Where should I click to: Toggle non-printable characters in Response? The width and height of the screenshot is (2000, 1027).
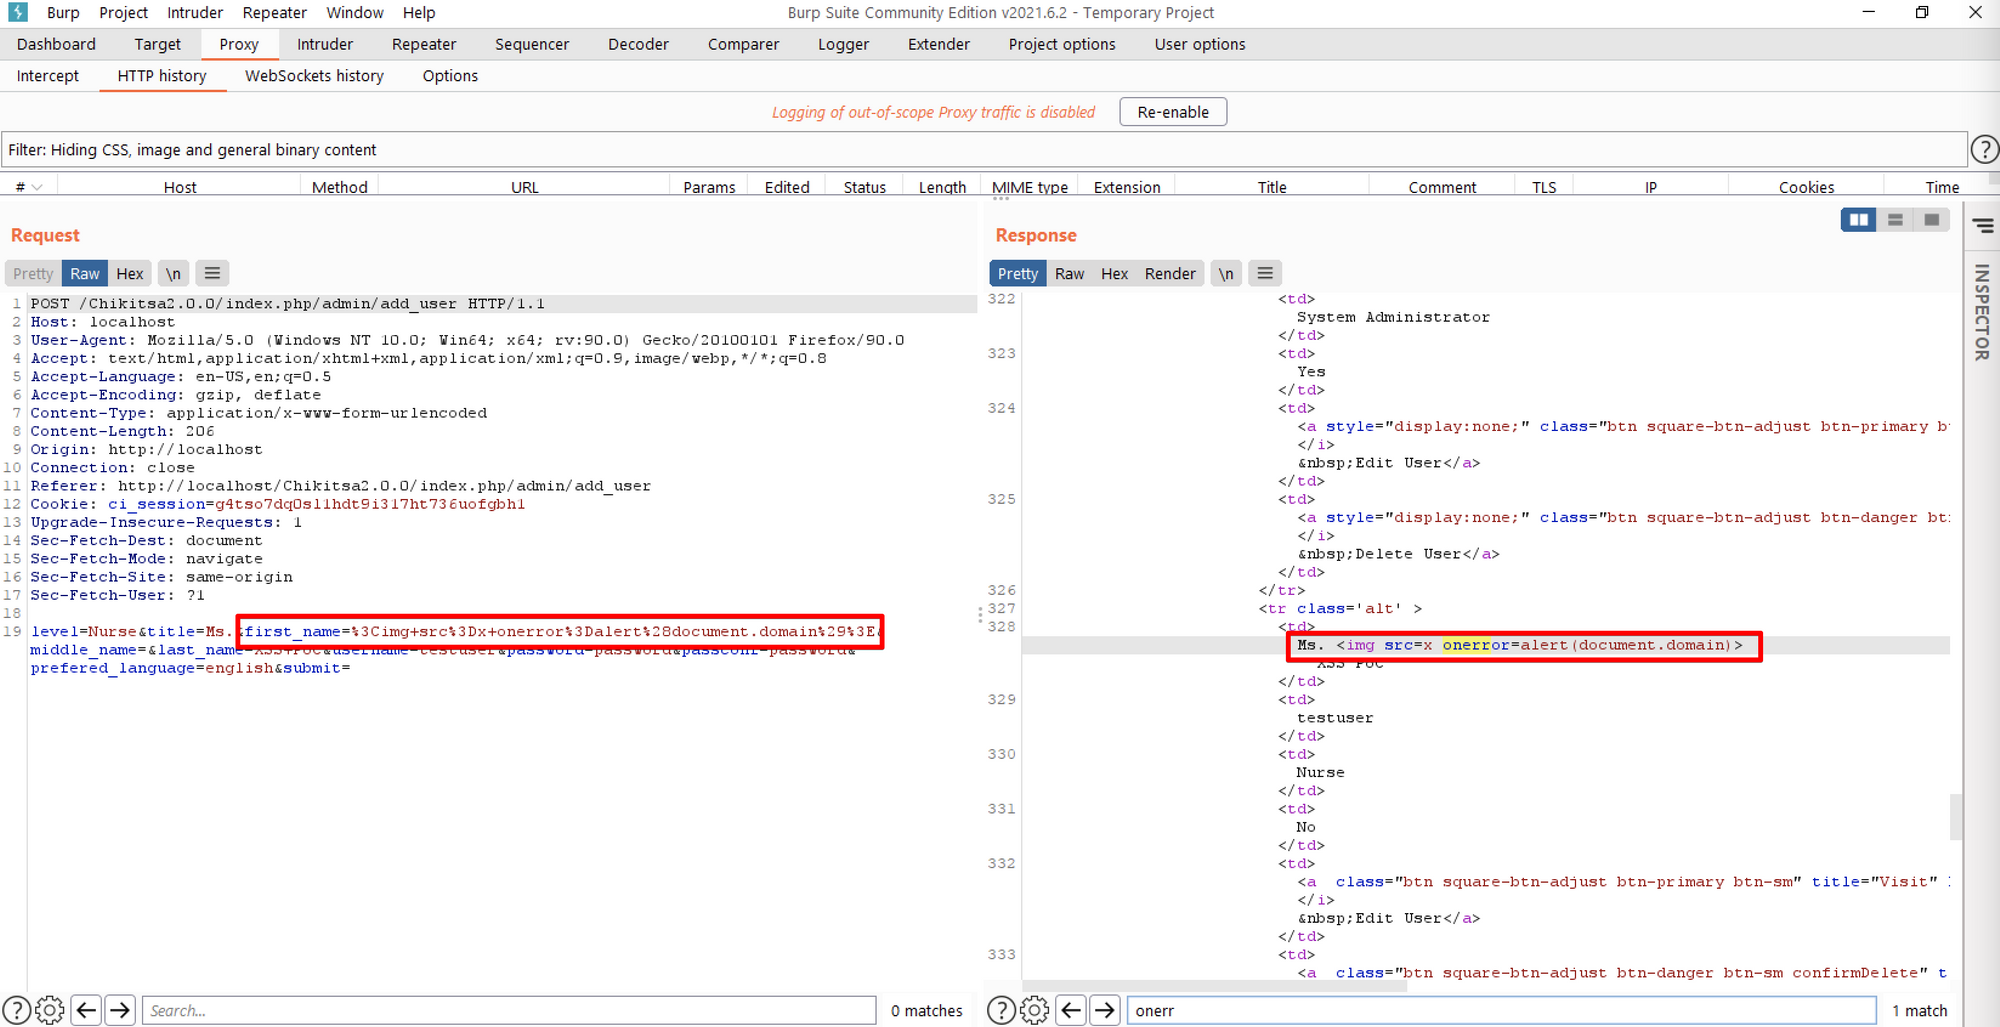click(x=1226, y=273)
